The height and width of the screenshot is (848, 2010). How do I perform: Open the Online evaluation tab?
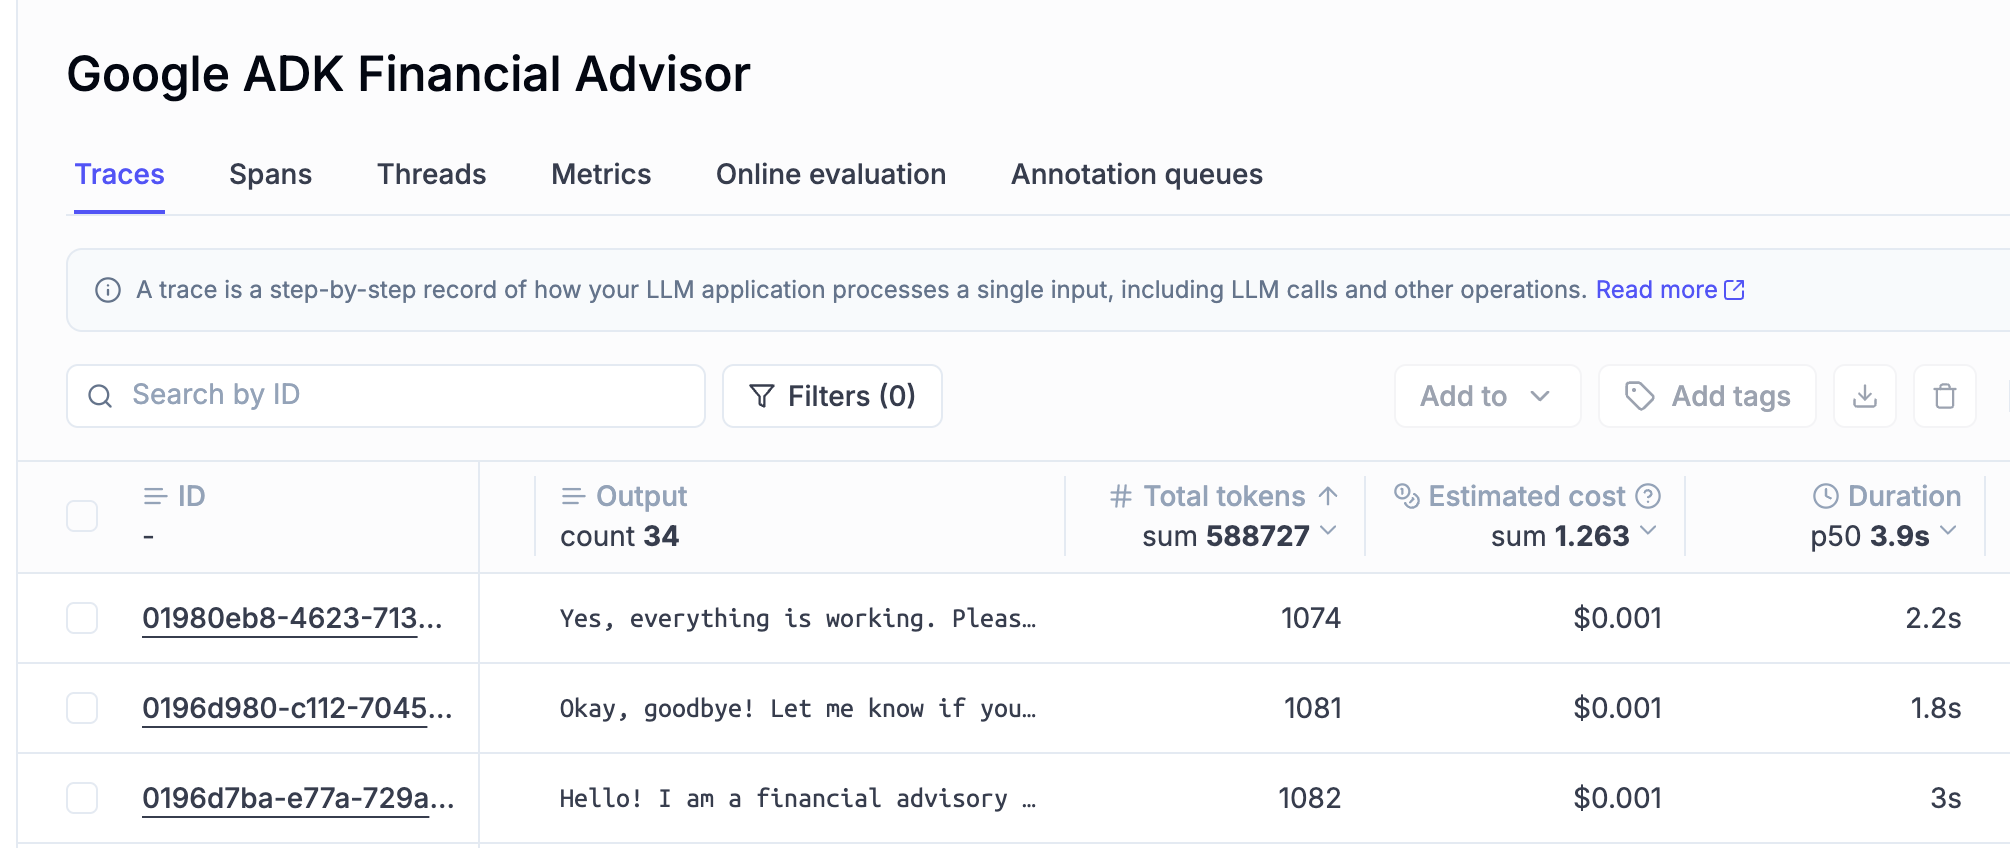click(x=830, y=174)
